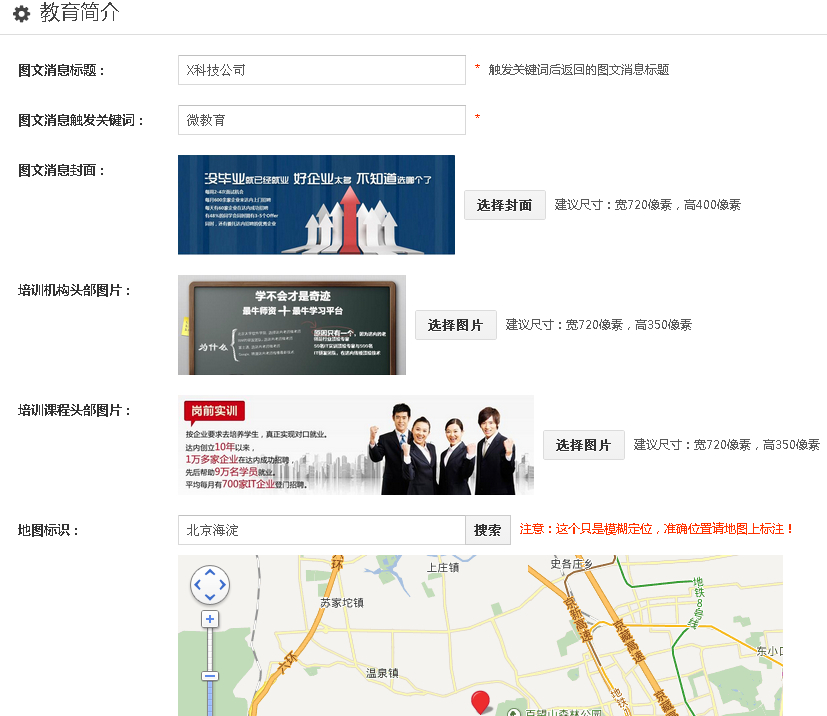Screen dimensions: 827x716
Task: Pan the map up with the arrow control
Action: pyautogui.click(x=210, y=574)
